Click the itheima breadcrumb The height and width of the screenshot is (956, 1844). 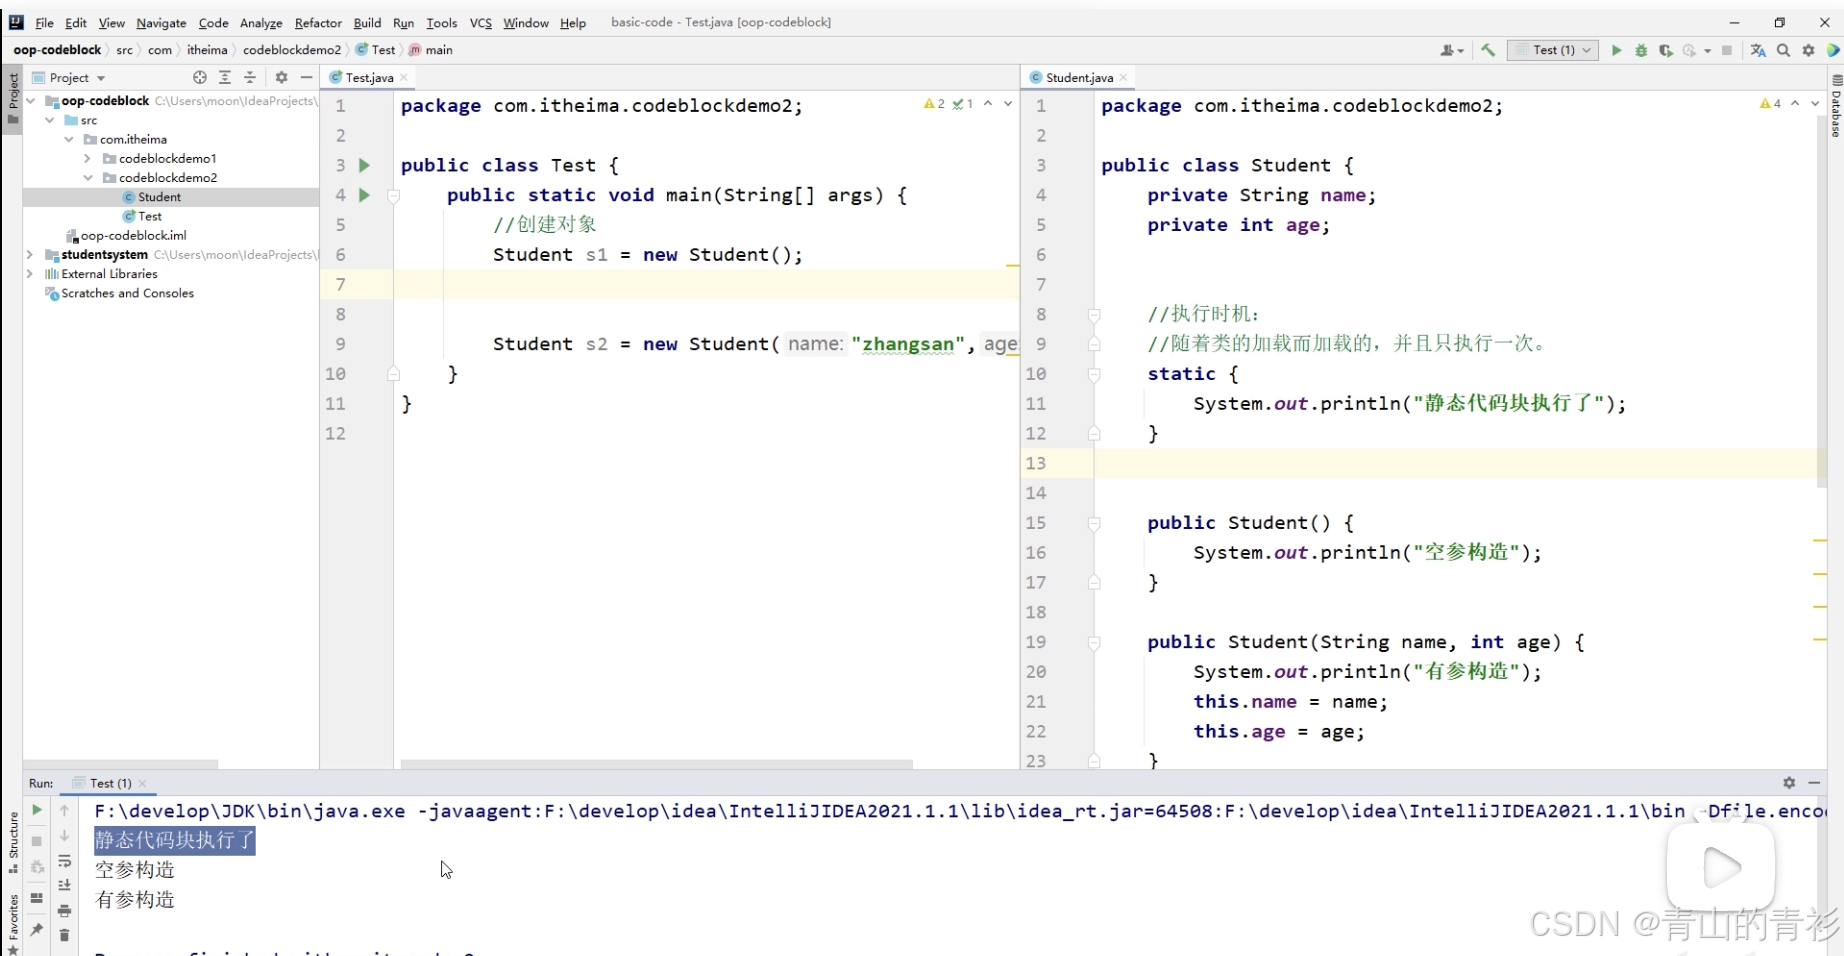point(207,50)
